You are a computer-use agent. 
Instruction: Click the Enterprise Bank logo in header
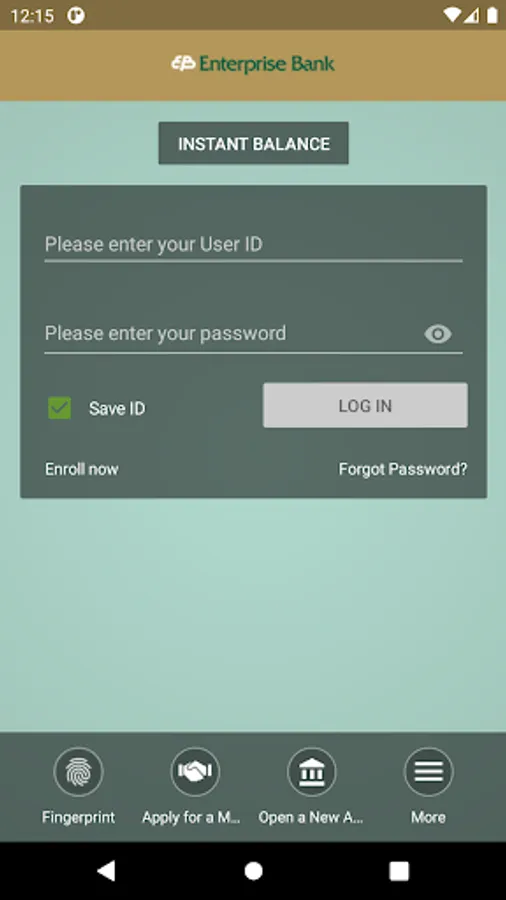click(253, 64)
